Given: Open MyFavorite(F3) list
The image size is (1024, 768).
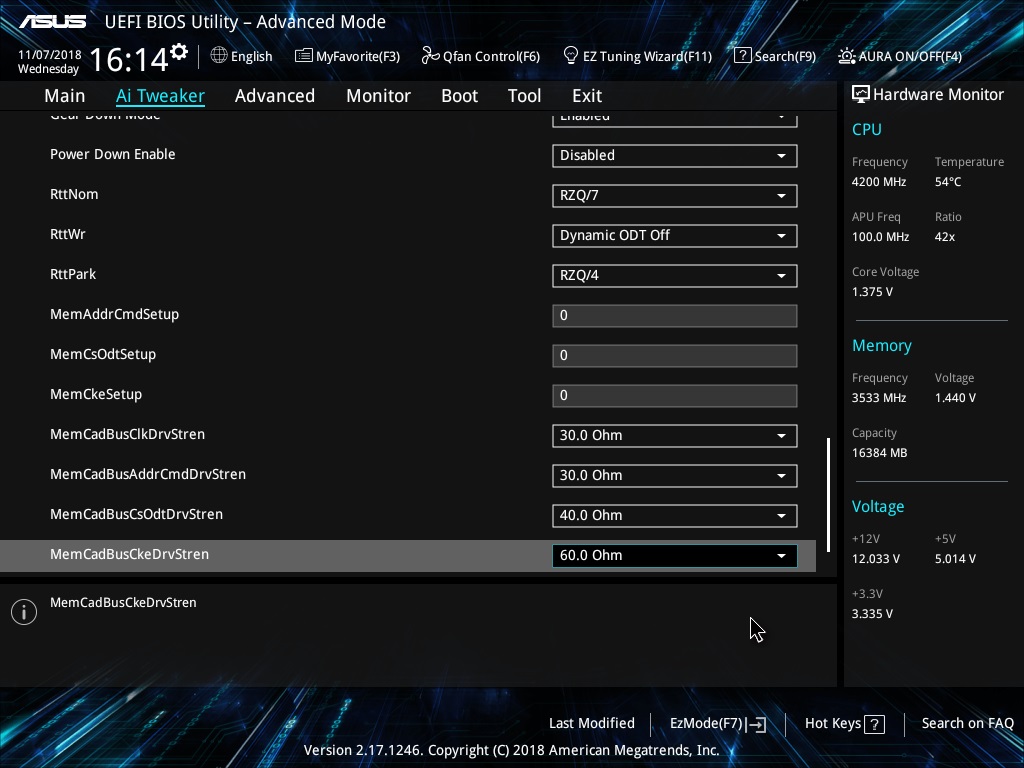Looking at the screenshot, I should pyautogui.click(x=347, y=56).
